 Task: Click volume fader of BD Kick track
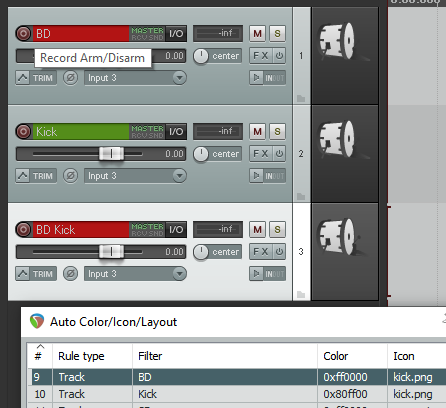coord(111,252)
